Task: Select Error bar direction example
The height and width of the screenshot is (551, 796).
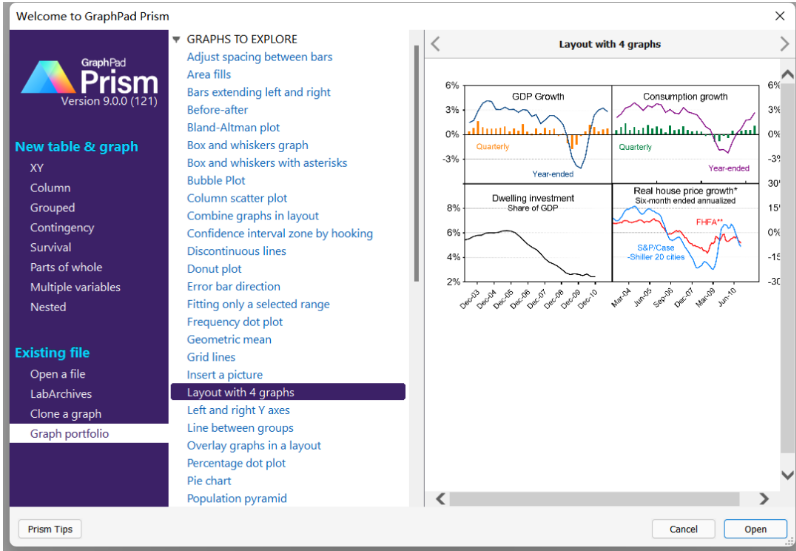Action: click(234, 286)
